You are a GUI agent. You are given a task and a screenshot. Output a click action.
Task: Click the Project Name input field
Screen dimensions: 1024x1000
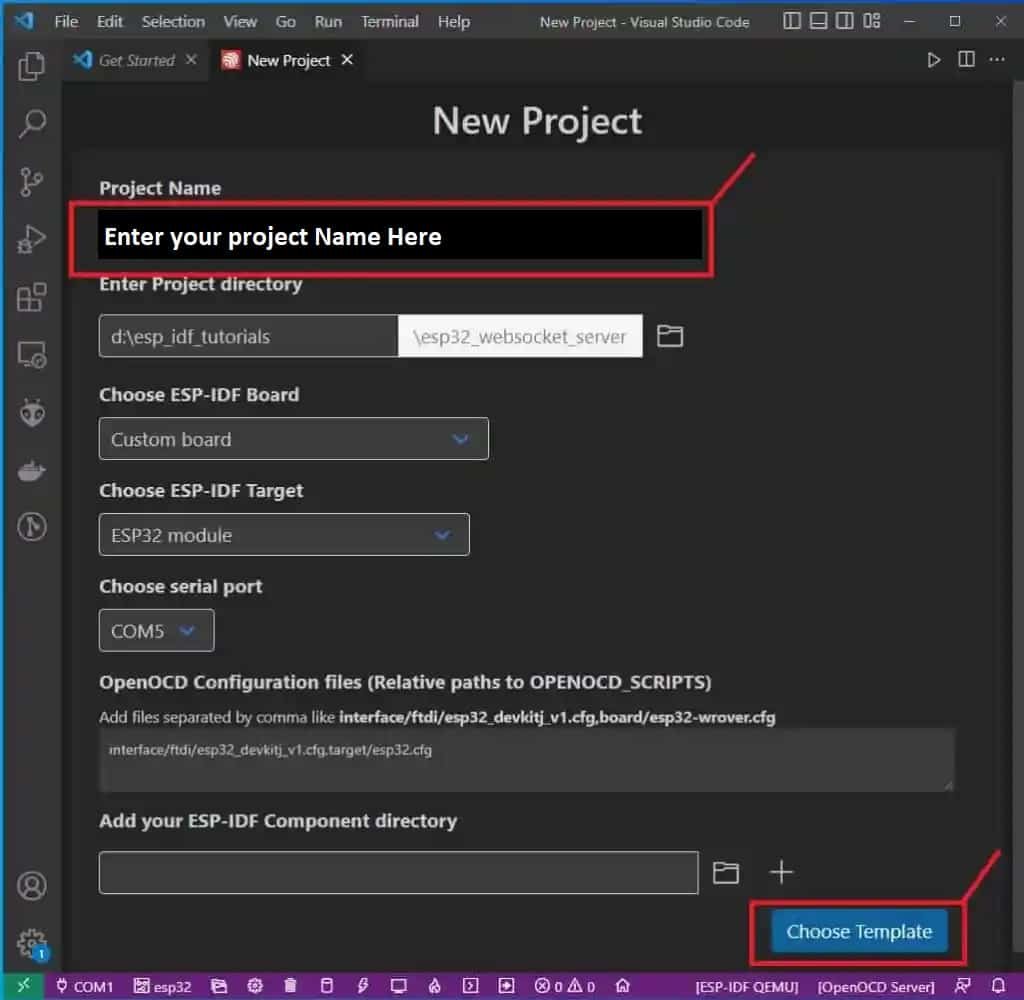point(400,236)
